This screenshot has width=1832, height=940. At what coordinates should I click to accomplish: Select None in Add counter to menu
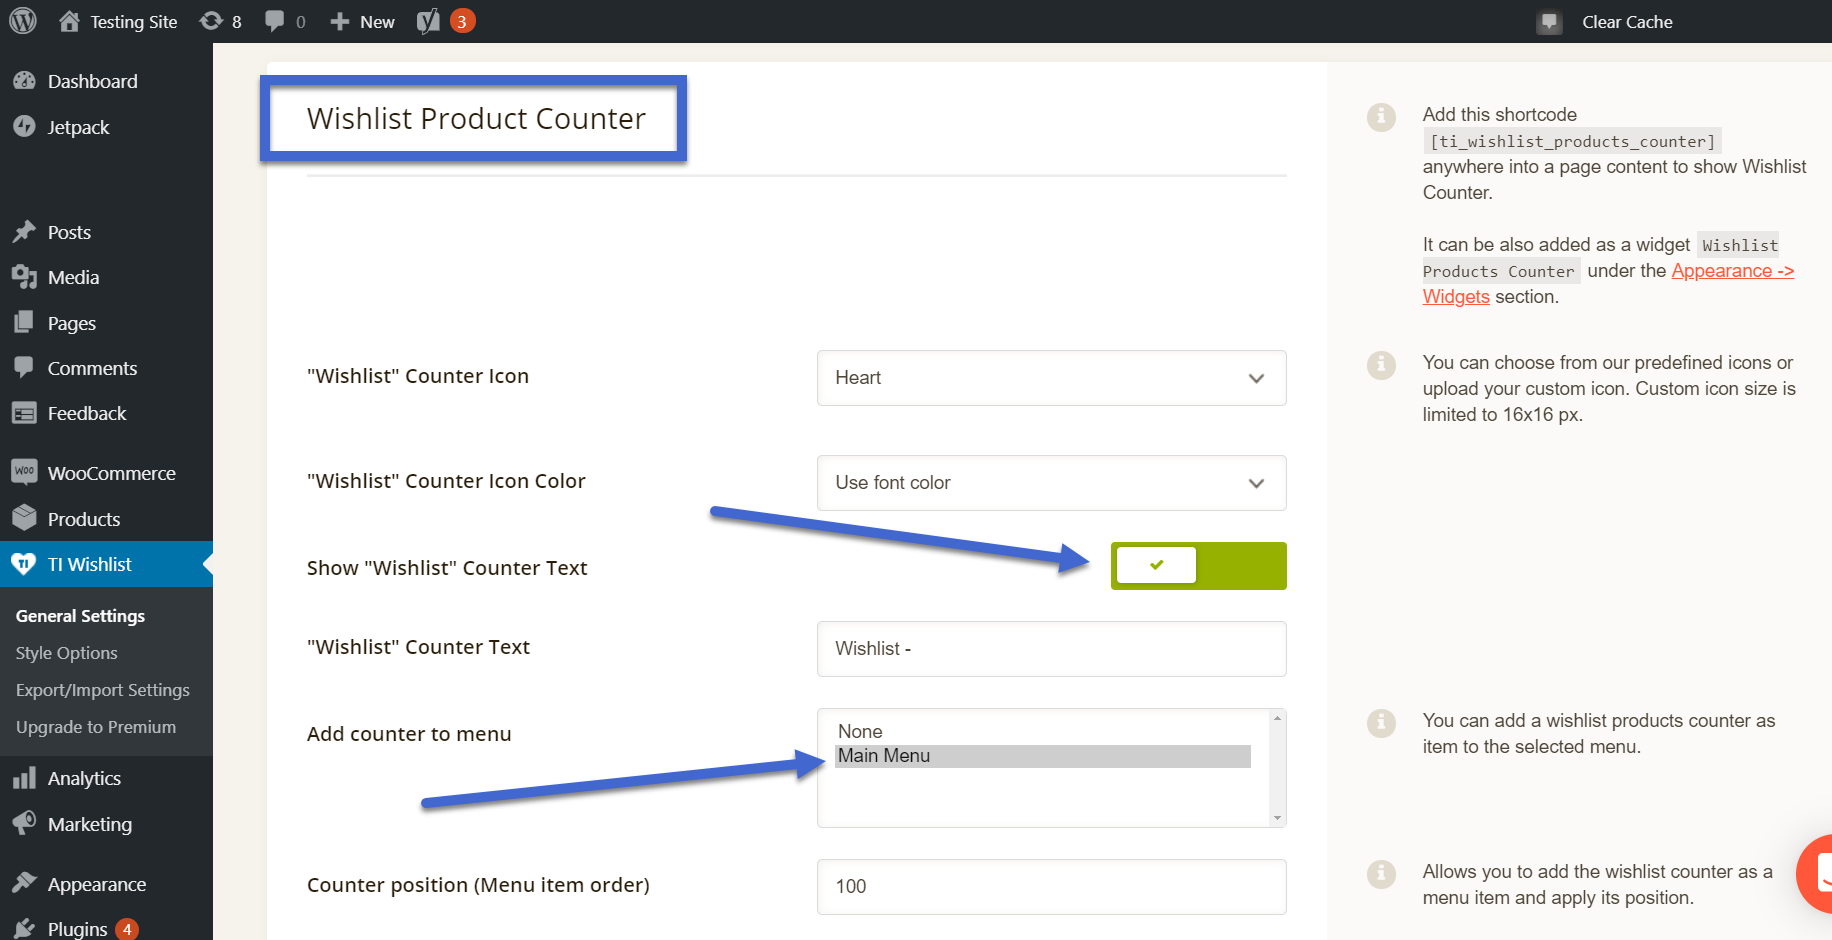860,731
